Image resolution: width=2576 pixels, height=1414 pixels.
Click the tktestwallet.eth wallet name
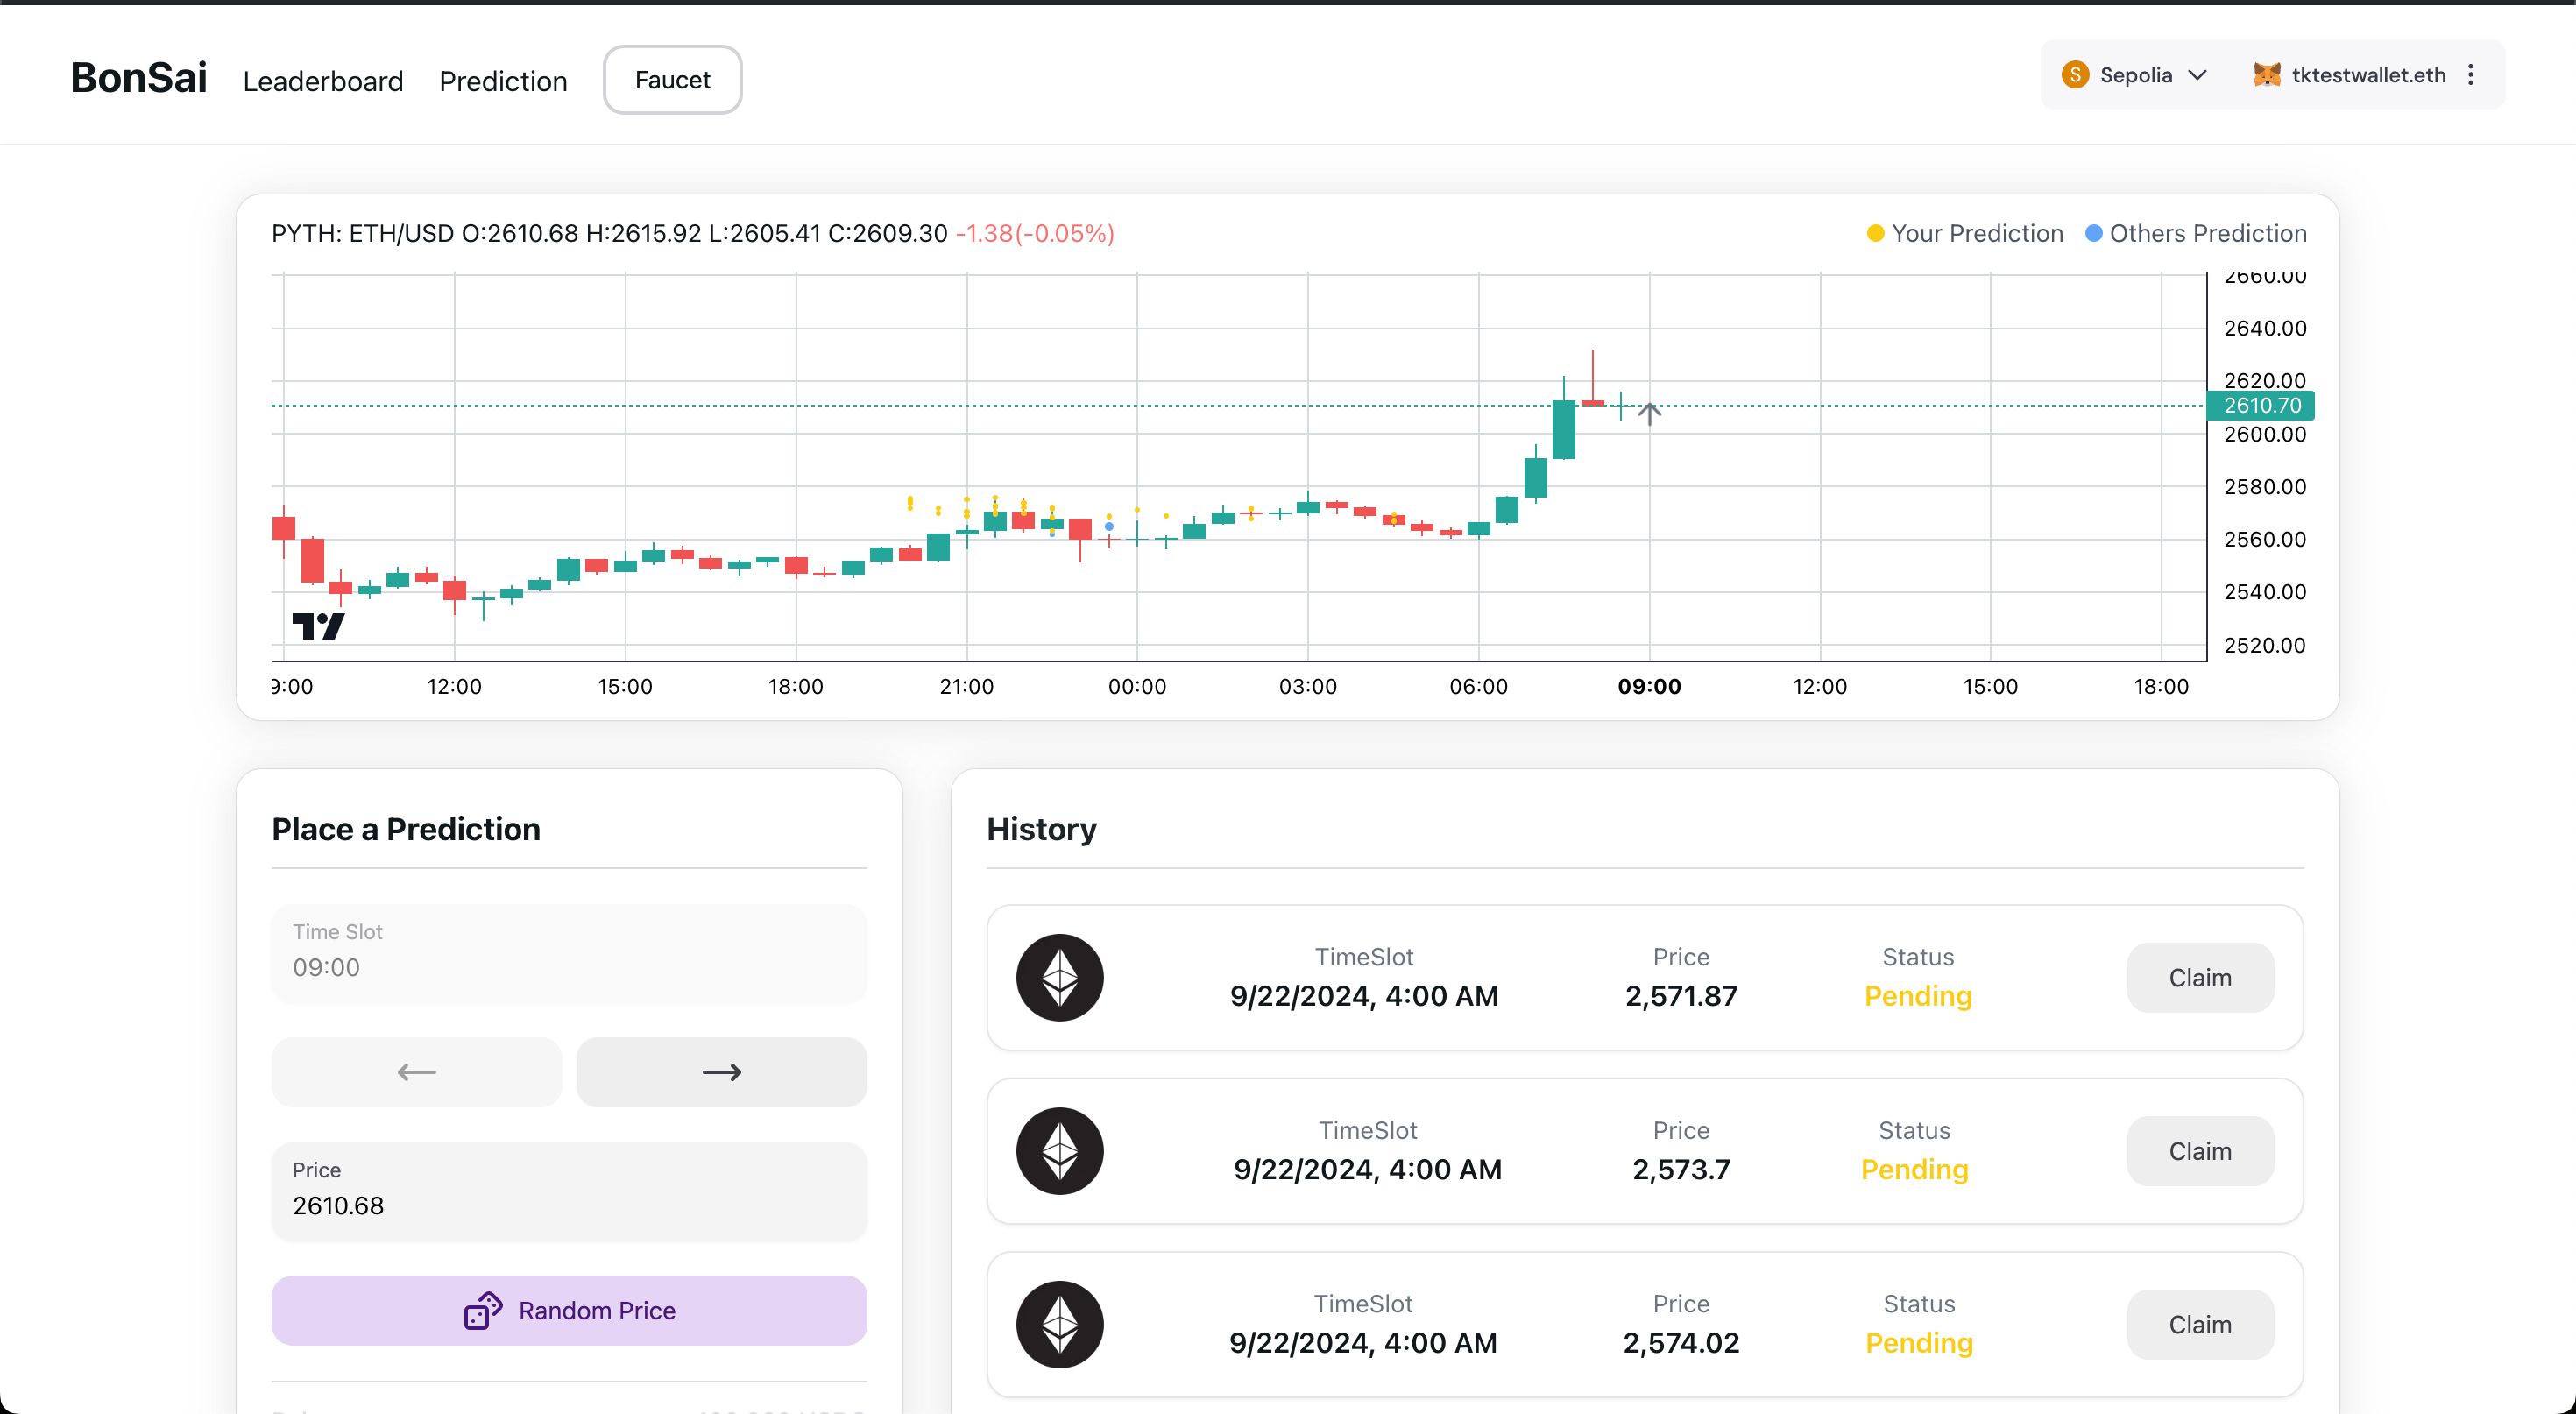click(2368, 75)
